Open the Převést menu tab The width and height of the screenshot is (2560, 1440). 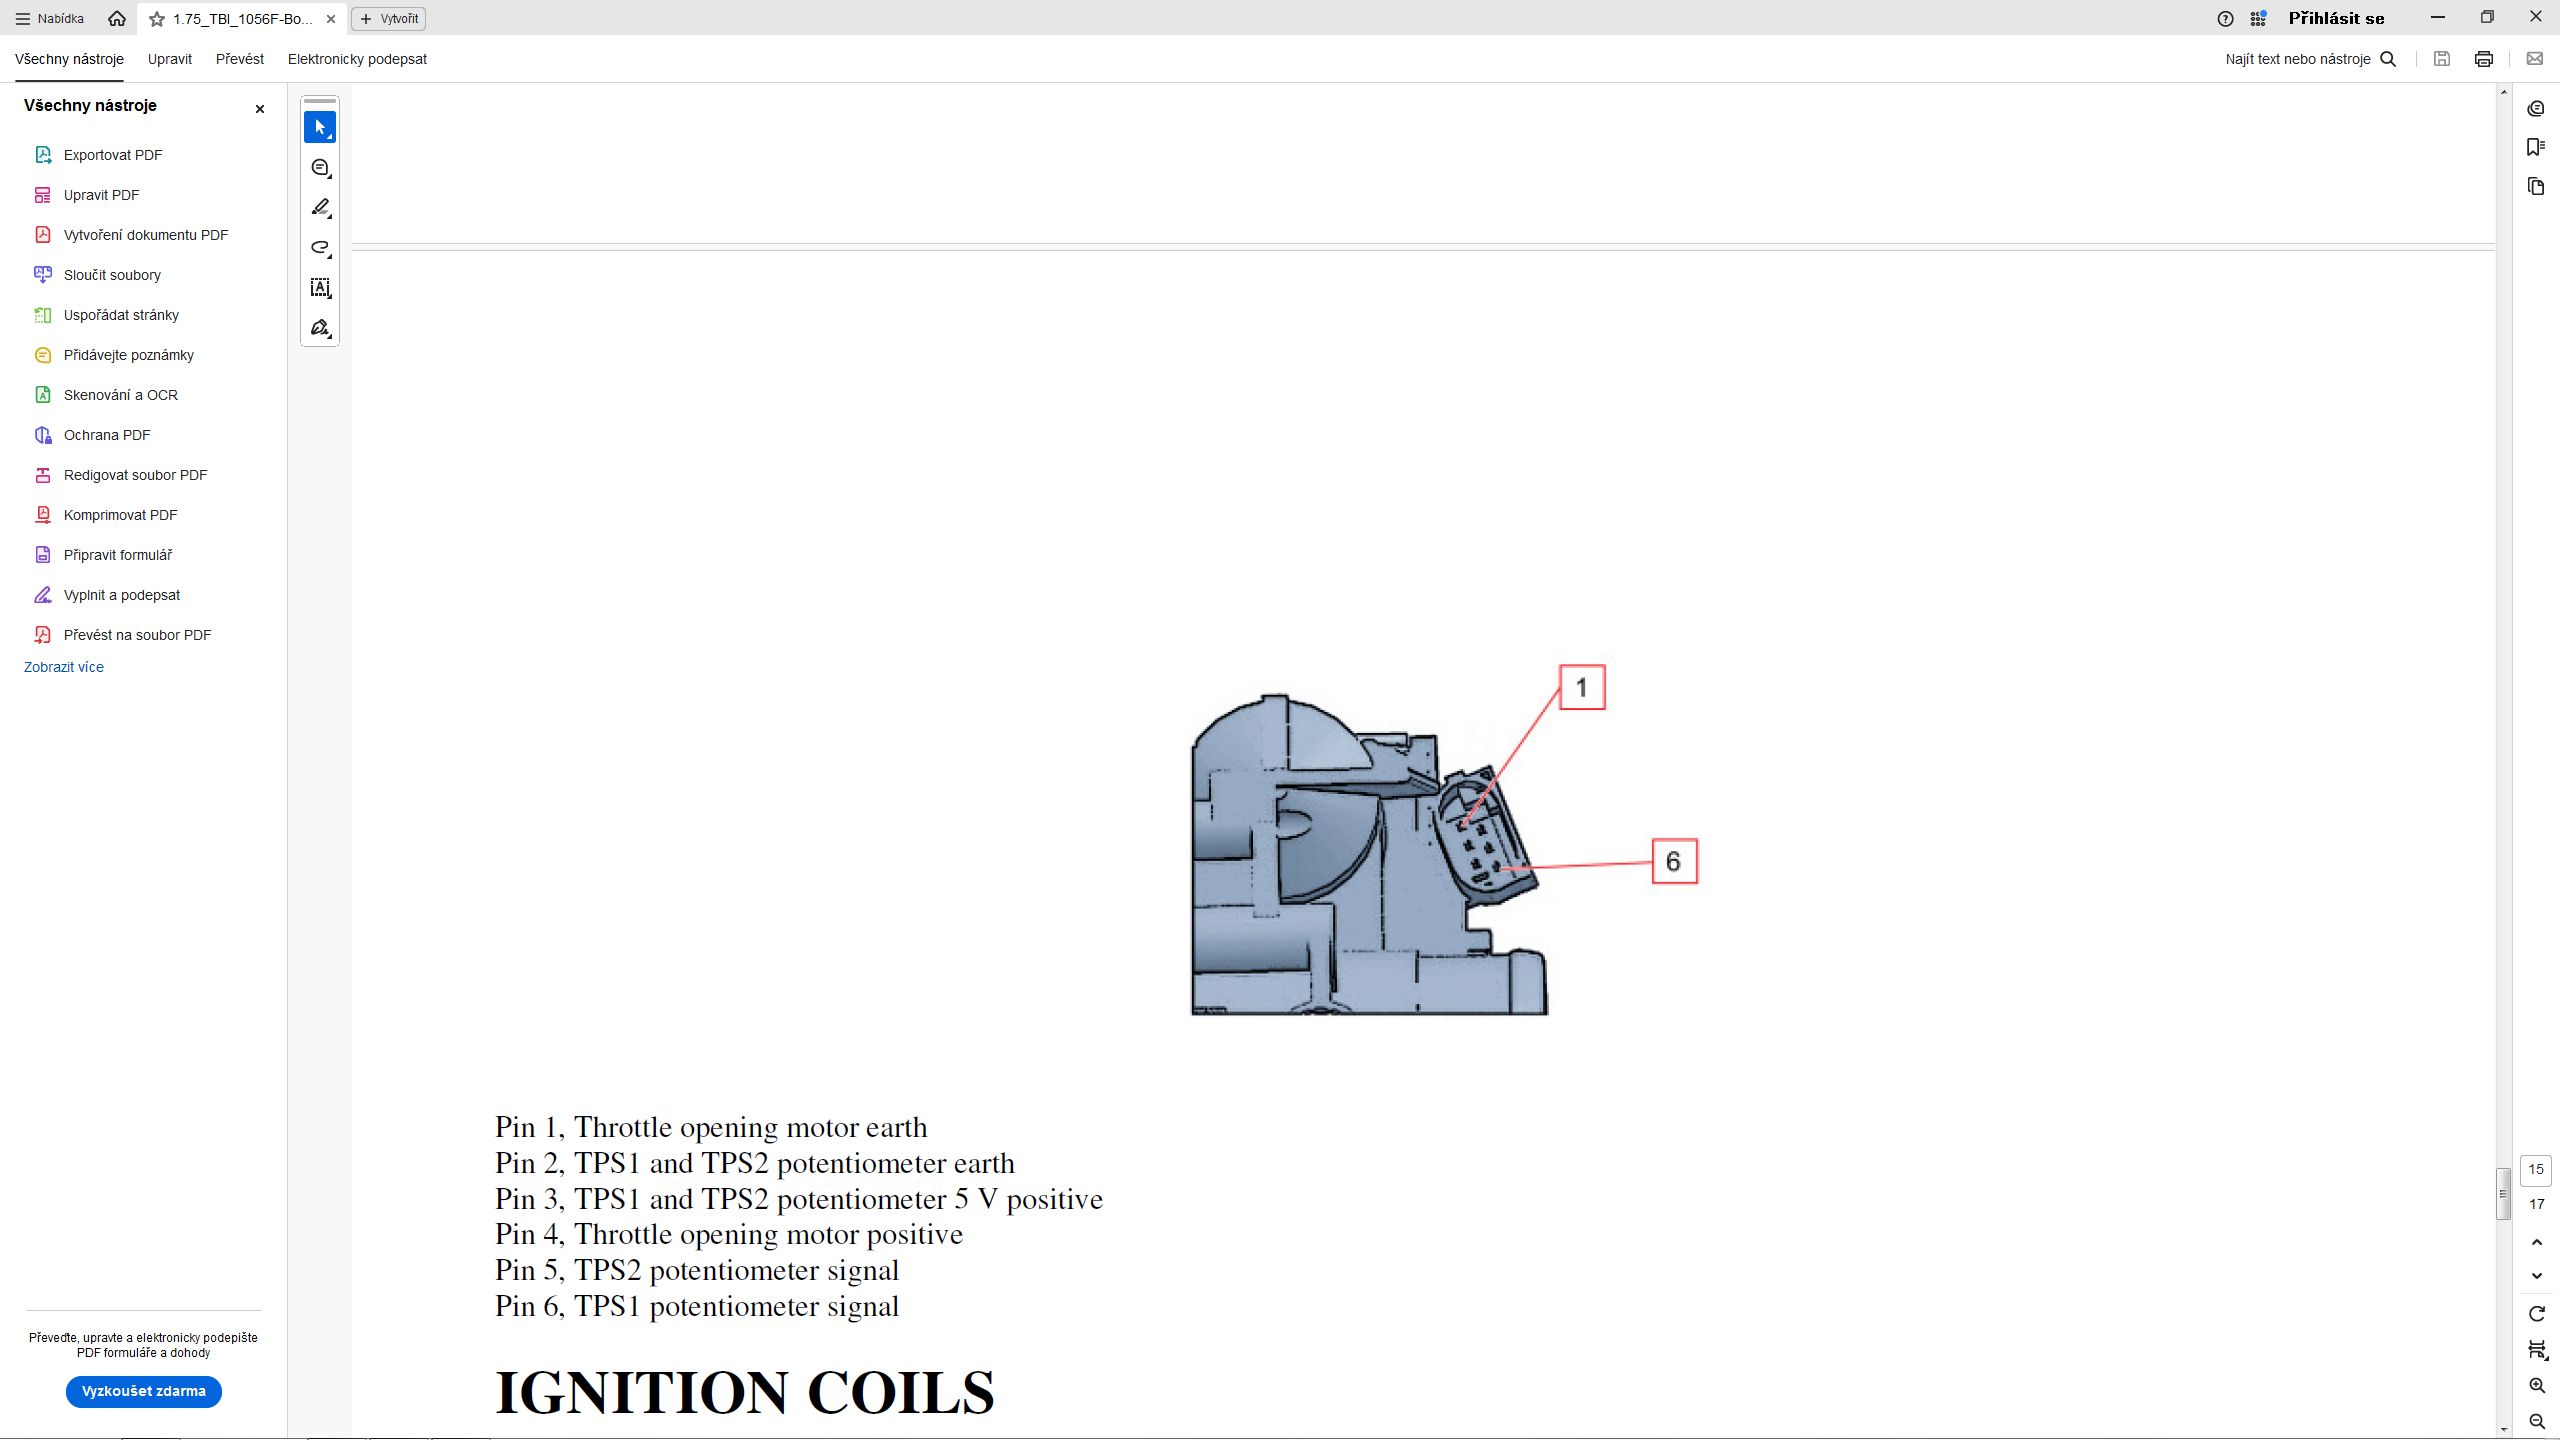[240, 59]
